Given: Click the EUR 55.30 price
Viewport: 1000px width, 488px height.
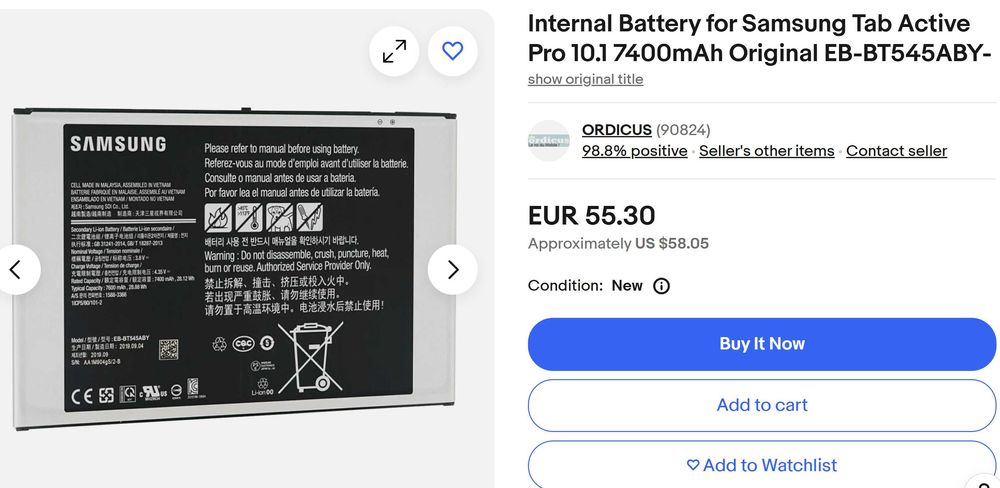Looking at the screenshot, I should point(591,216).
